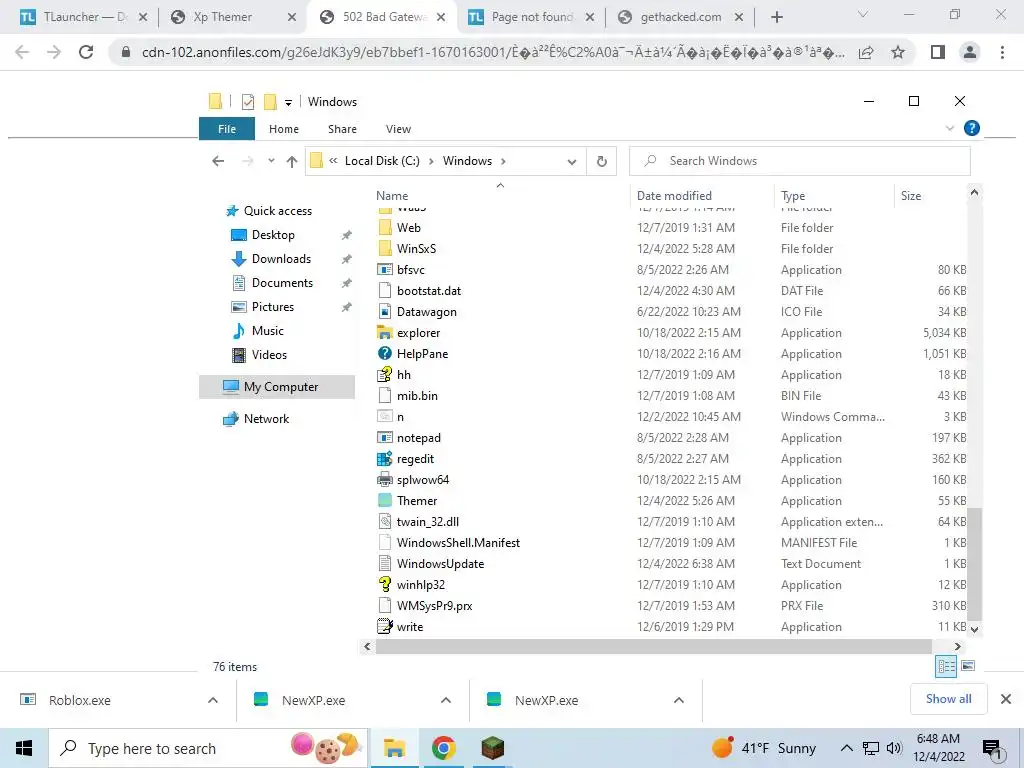The height and width of the screenshot is (768, 1024).
Task: Open second NewXP.exe download options arrow
Action: 679,700
